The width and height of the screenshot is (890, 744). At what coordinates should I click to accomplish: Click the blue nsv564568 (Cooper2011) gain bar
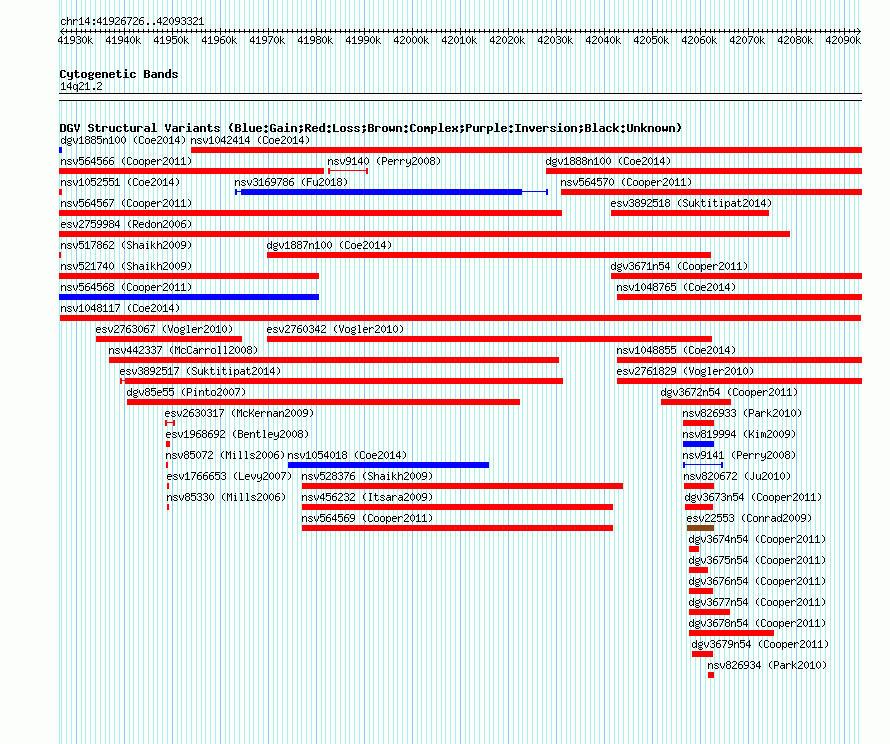[189, 297]
